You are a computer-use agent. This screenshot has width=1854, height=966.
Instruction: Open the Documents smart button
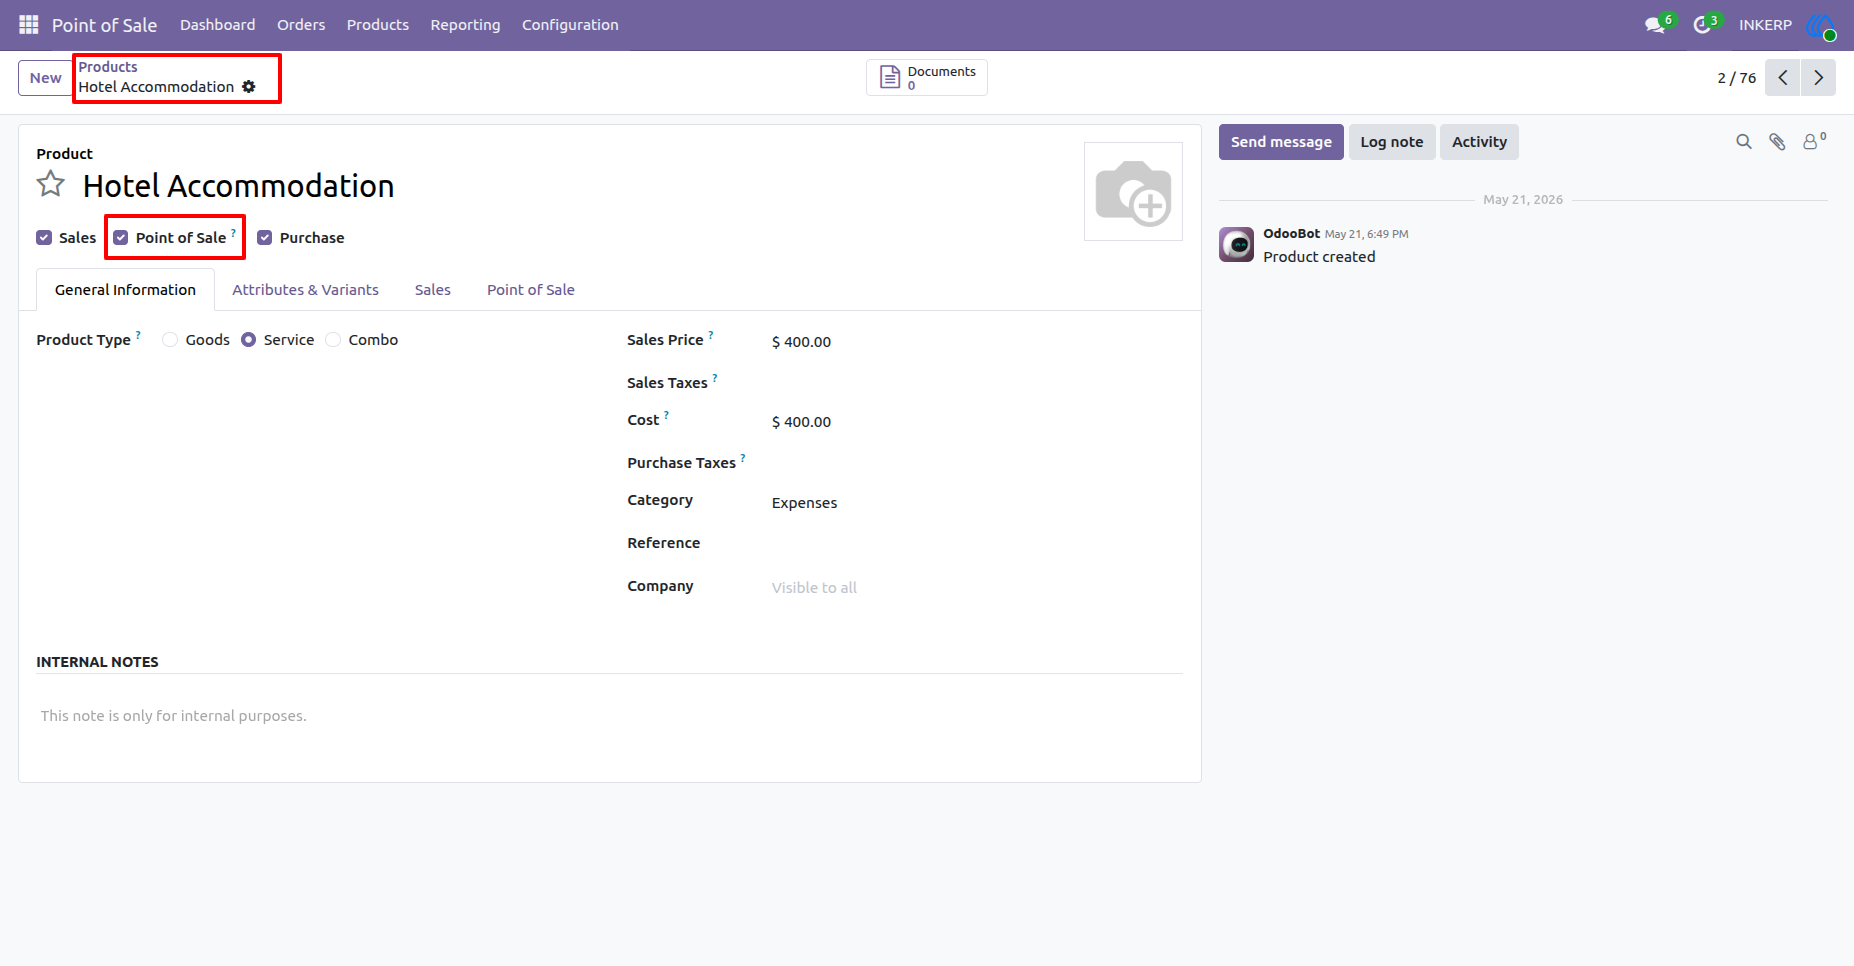point(927,77)
